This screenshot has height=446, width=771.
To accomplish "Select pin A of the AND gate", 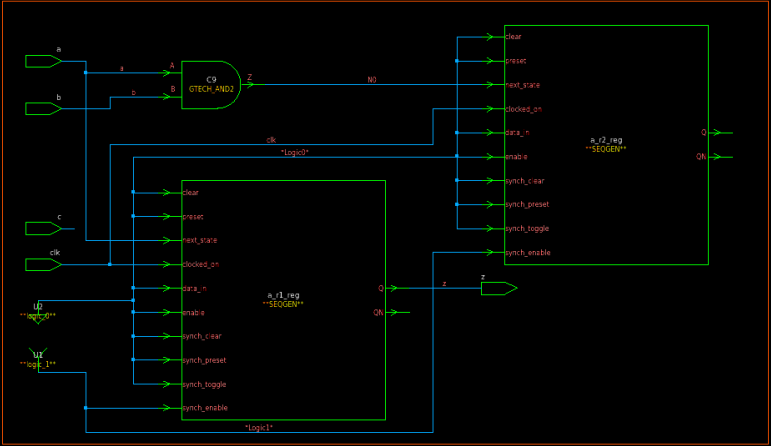I will click(172, 66).
